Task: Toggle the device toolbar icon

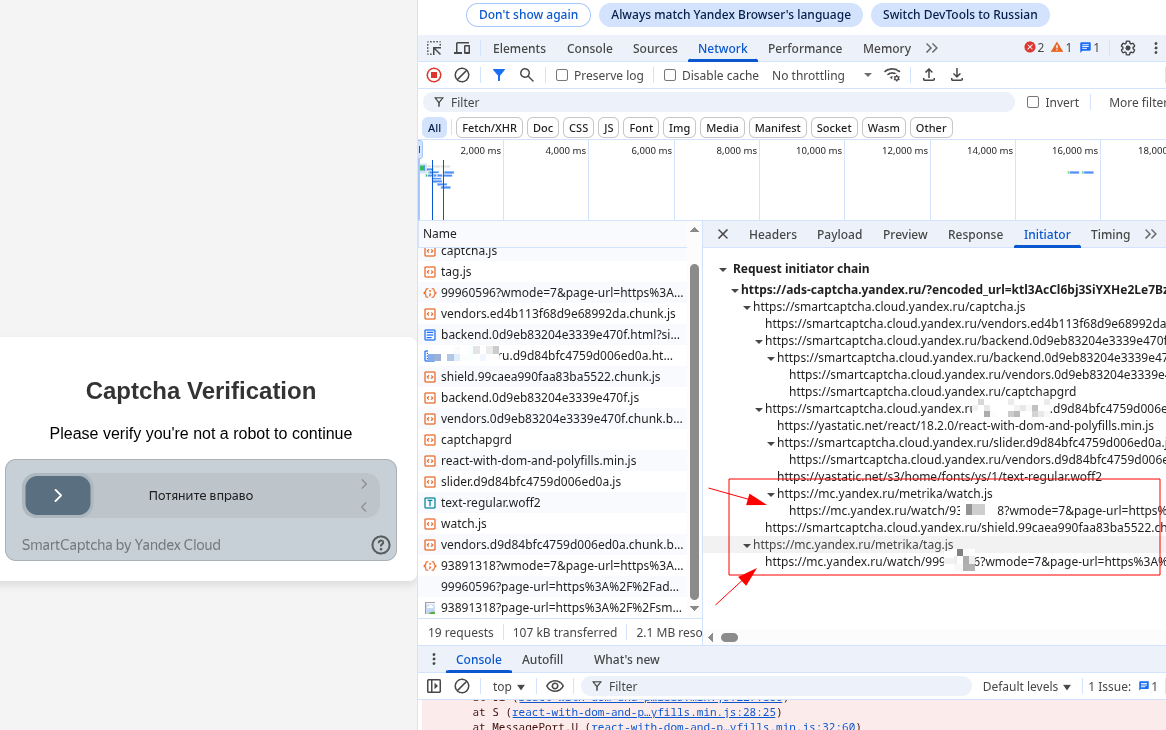Action: pos(462,48)
